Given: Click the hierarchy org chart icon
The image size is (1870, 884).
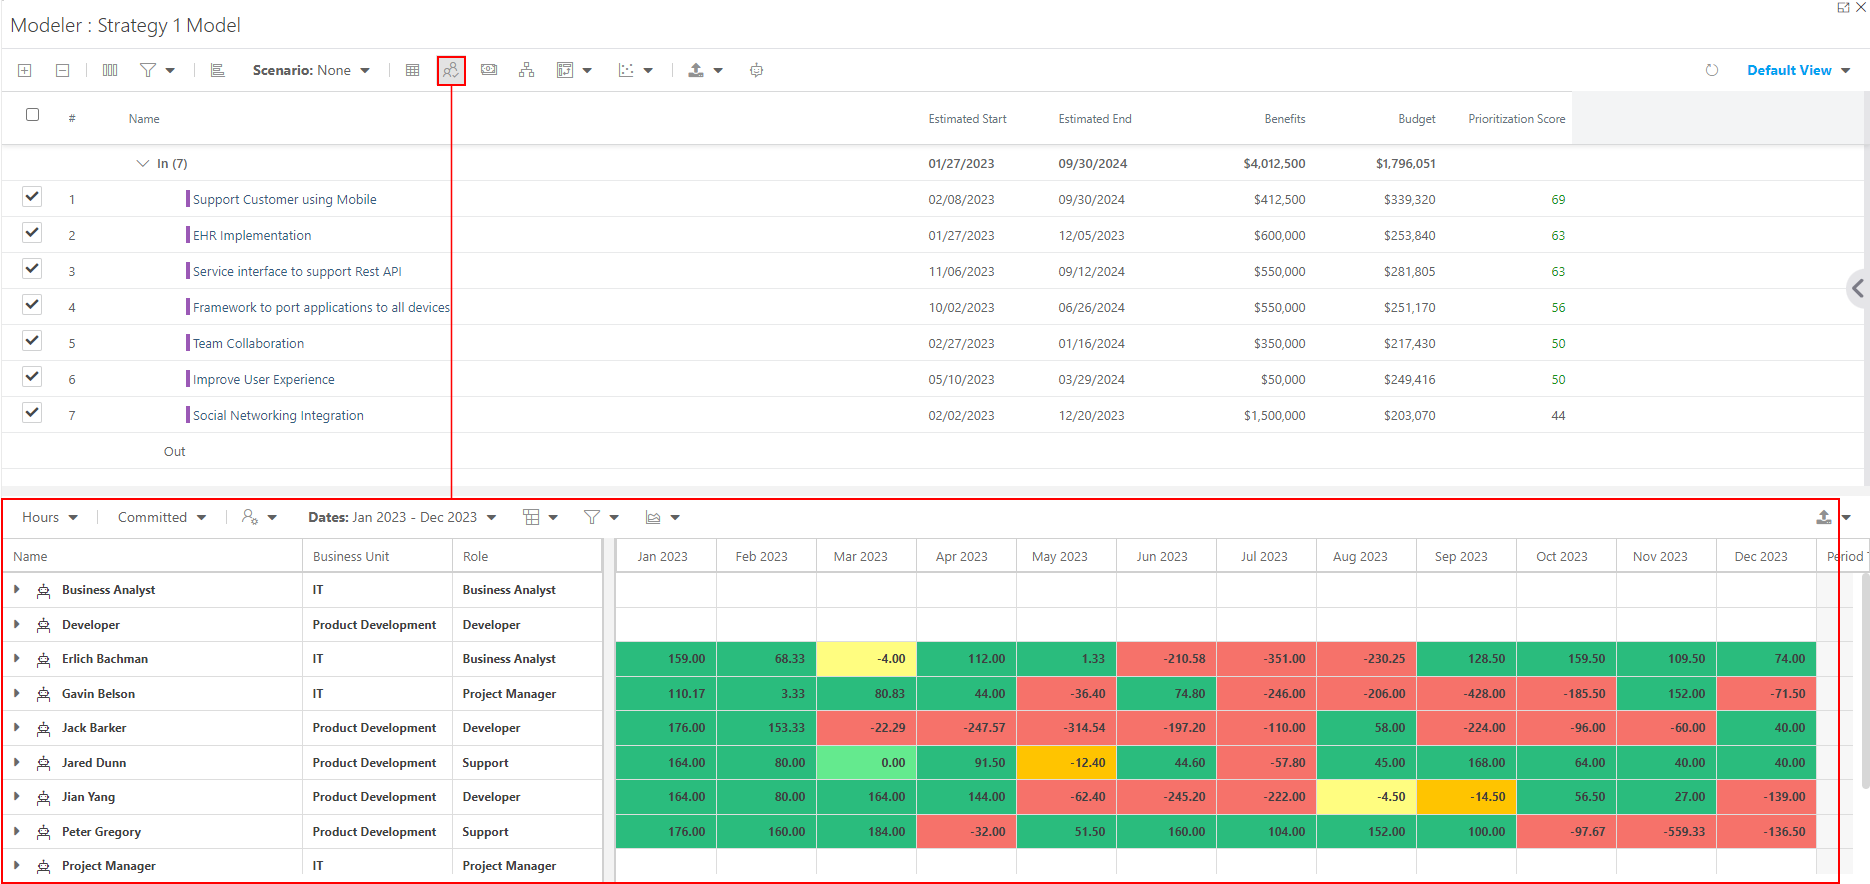Looking at the screenshot, I should click(526, 70).
